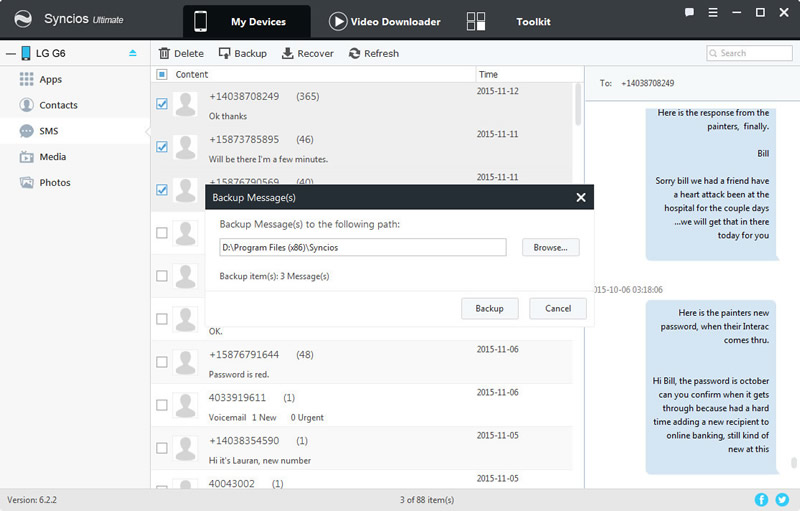
Task: Click the SMS chat bubble icon
Action: pos(27,131)
